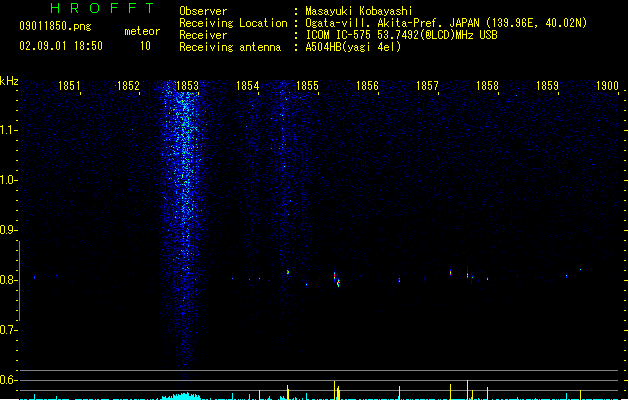Click the 1.1 kHz frequency label
This screenshot has width=629, height=400.
8,130
